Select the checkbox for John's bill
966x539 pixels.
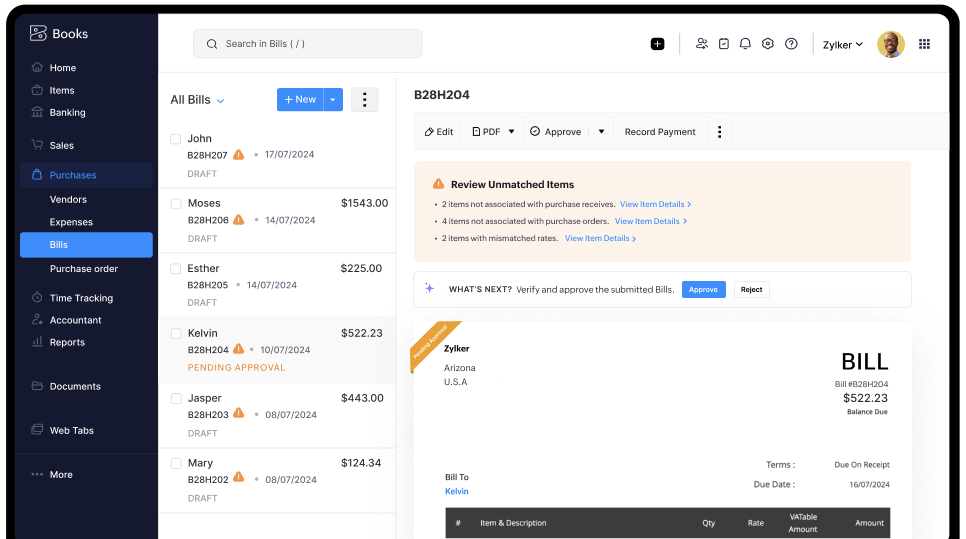click(x=176, y=139)
